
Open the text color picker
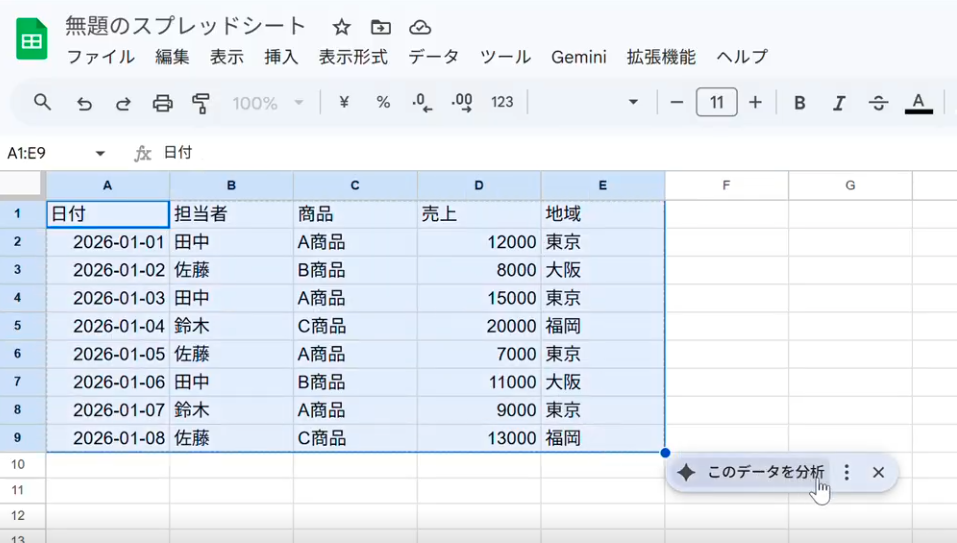coord(919,103)
